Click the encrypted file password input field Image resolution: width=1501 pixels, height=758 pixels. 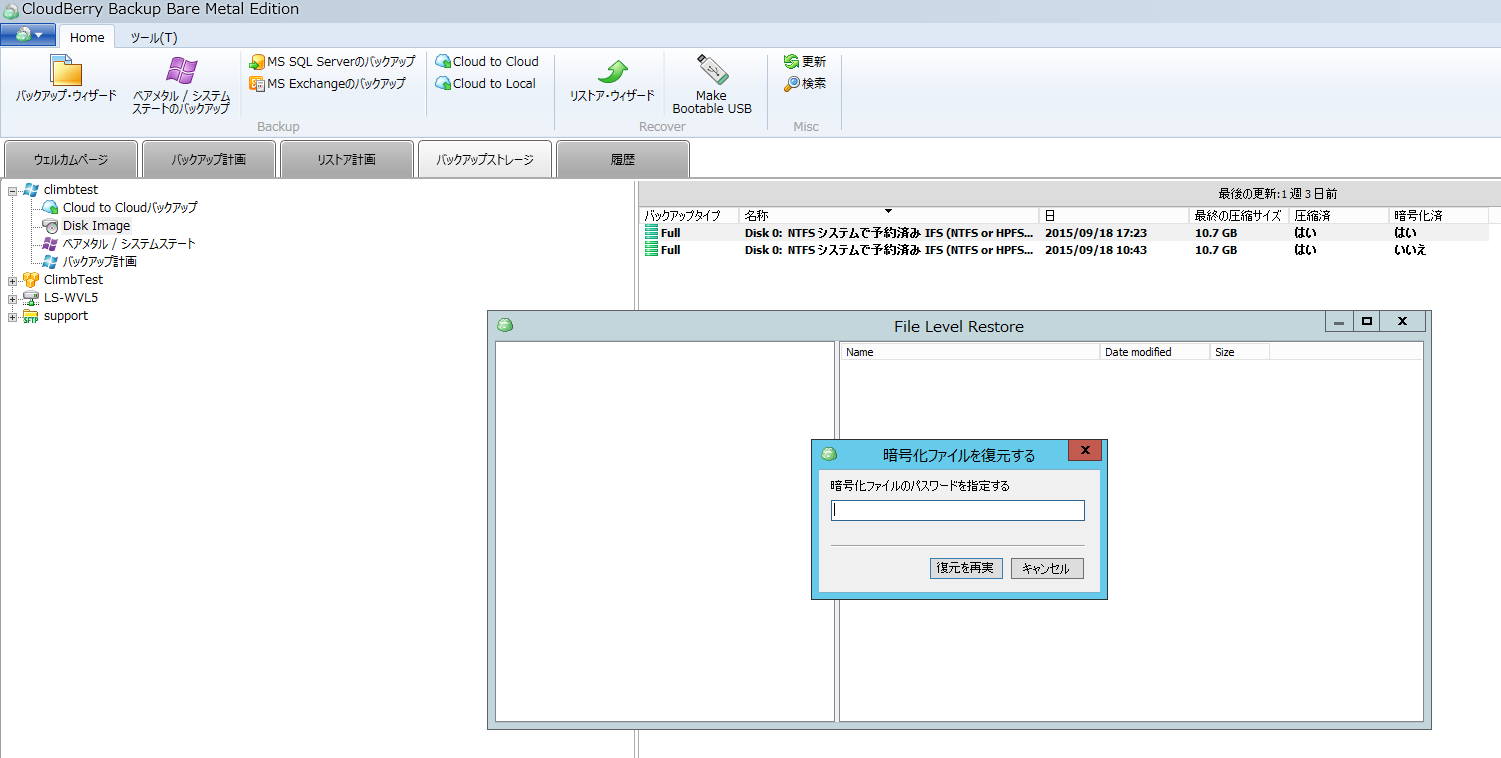tap(958, 511)
